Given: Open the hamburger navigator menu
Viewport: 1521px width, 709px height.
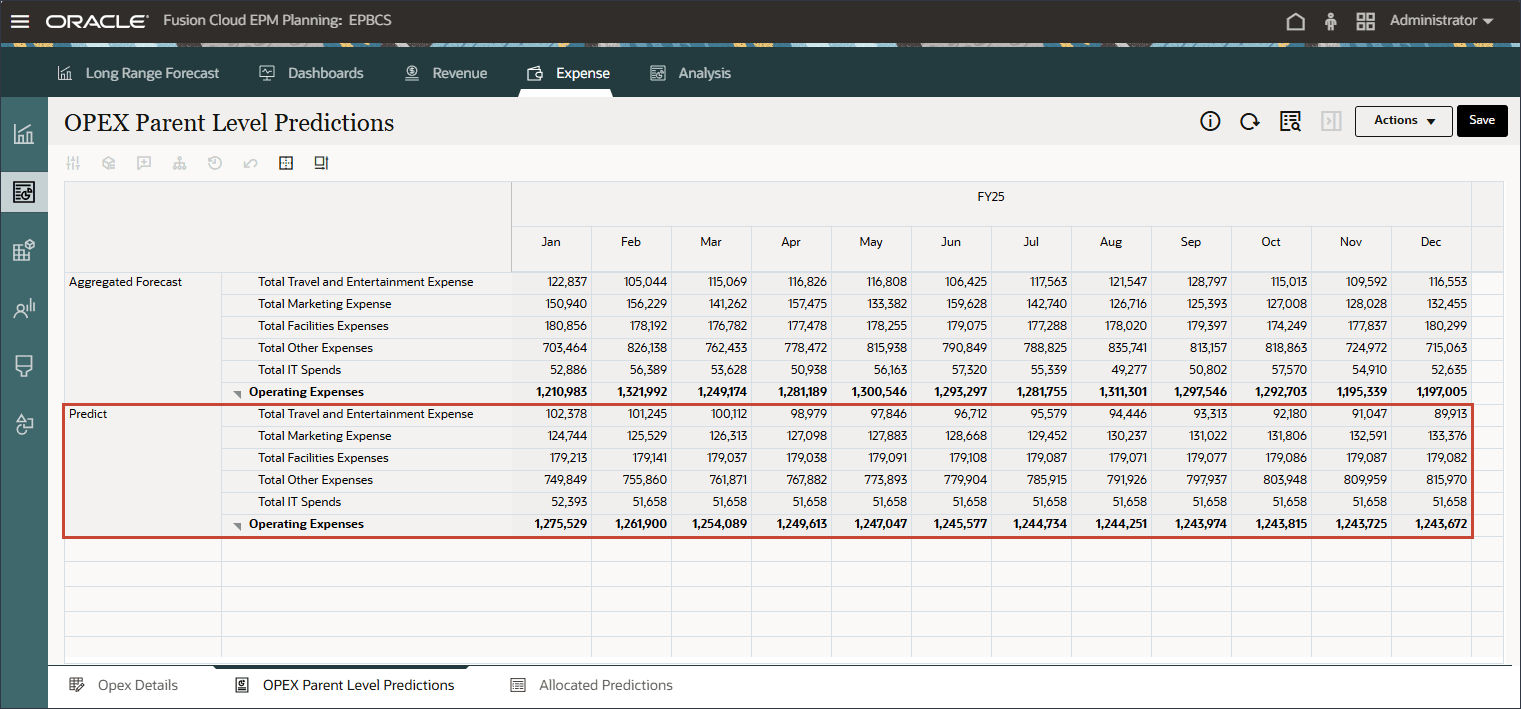Looking at the screenshot, I should [x=20, y=21].
